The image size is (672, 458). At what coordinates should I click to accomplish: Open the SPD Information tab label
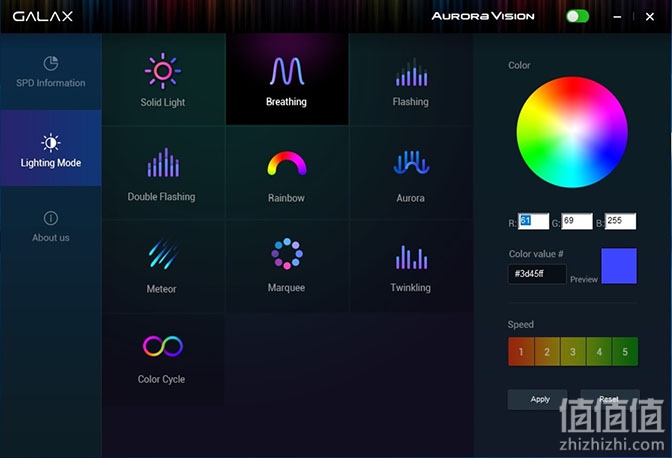pos(51,83)
